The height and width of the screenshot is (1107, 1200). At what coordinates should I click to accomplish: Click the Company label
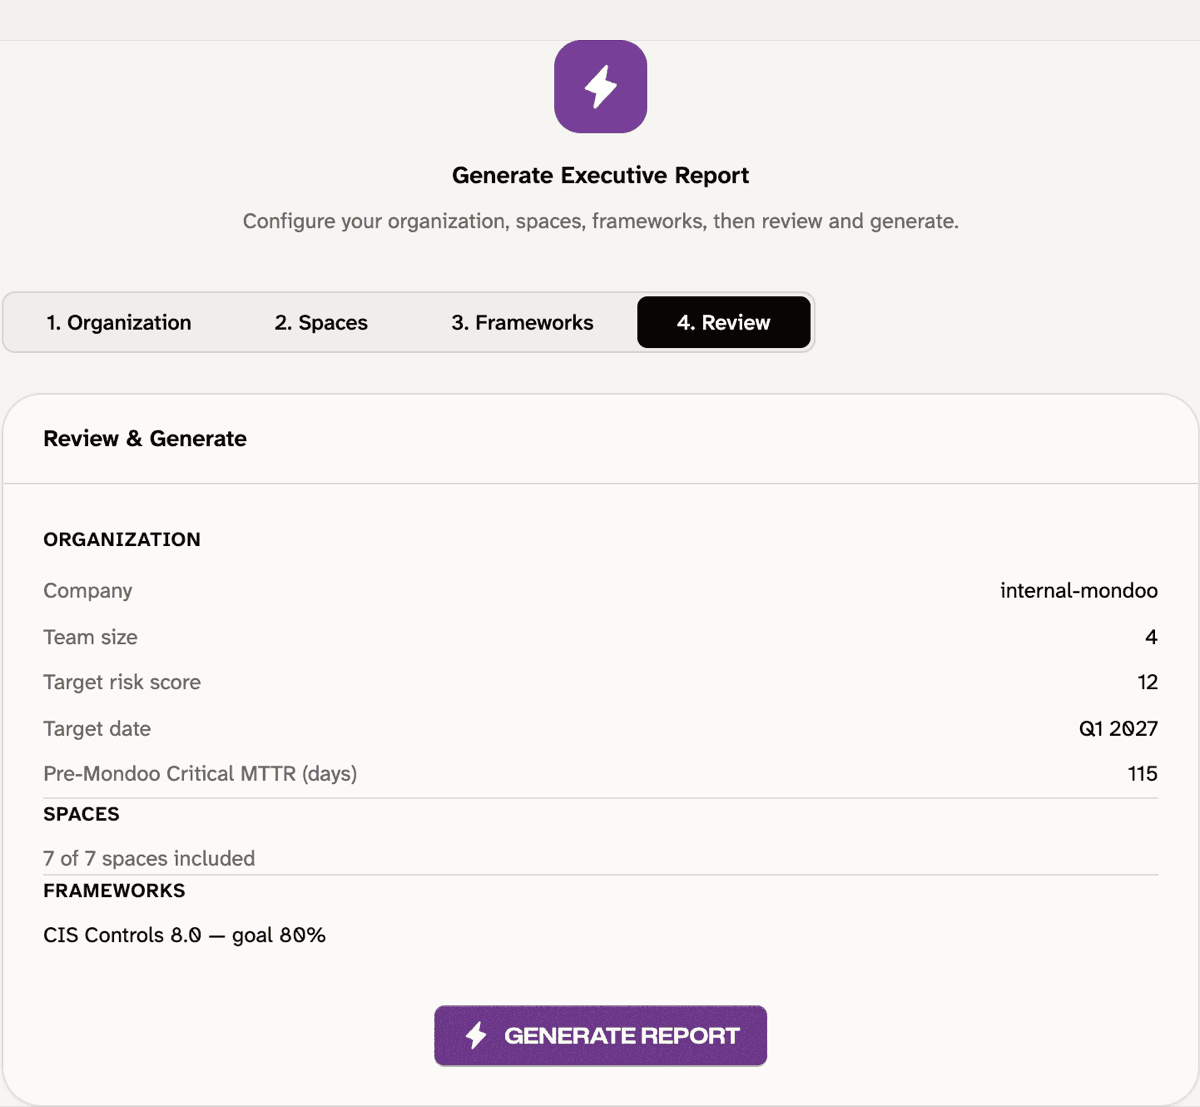coord(88,590)
